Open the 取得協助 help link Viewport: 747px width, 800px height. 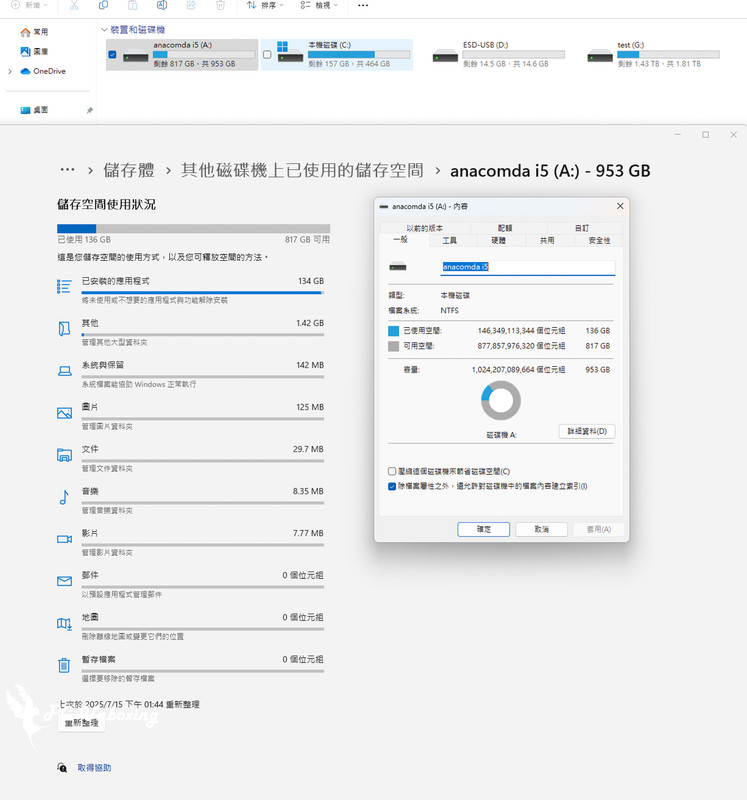pos(94,767)
